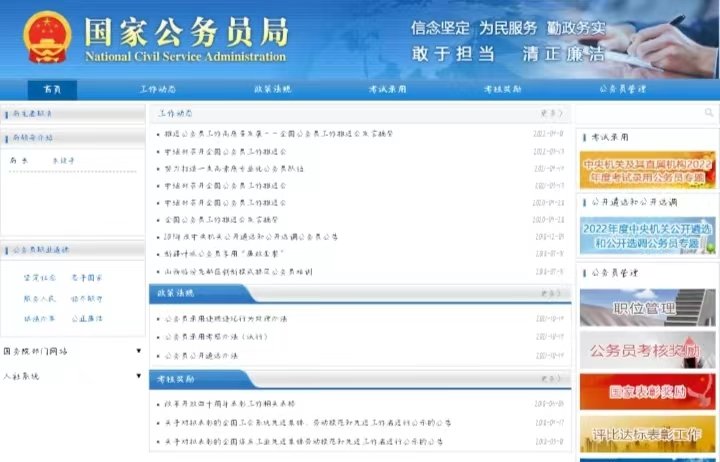Image resolution: width=720 pixels, height=462 pixels.
Task: Open the 考核奖励 navigation tab
Action: coord(502,89)
